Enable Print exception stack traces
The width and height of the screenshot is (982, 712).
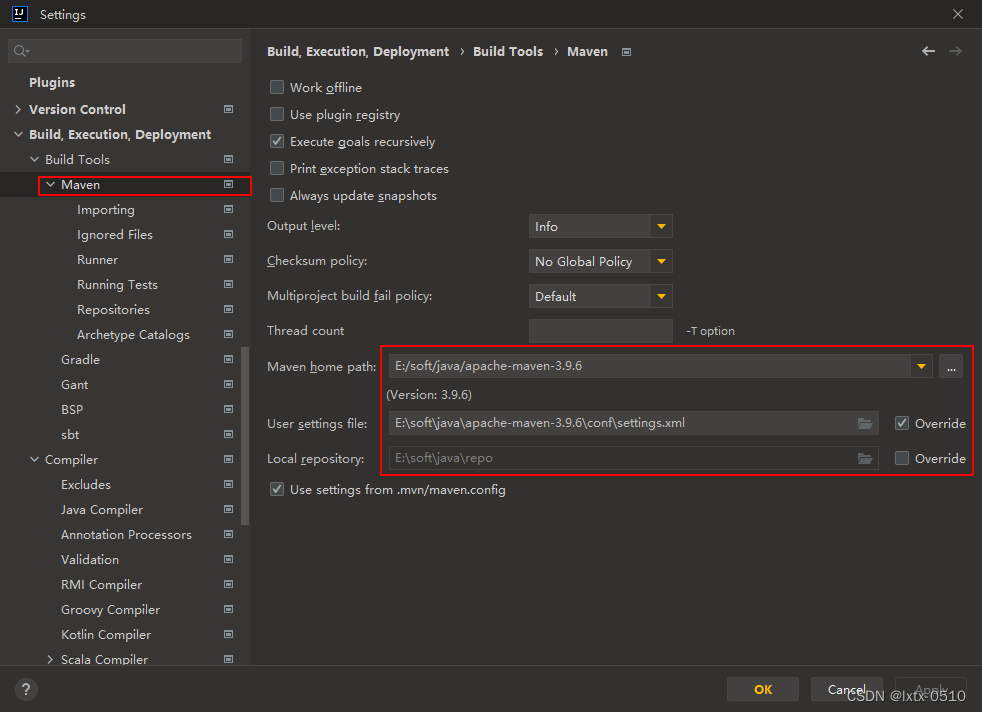tap(277, 168)
